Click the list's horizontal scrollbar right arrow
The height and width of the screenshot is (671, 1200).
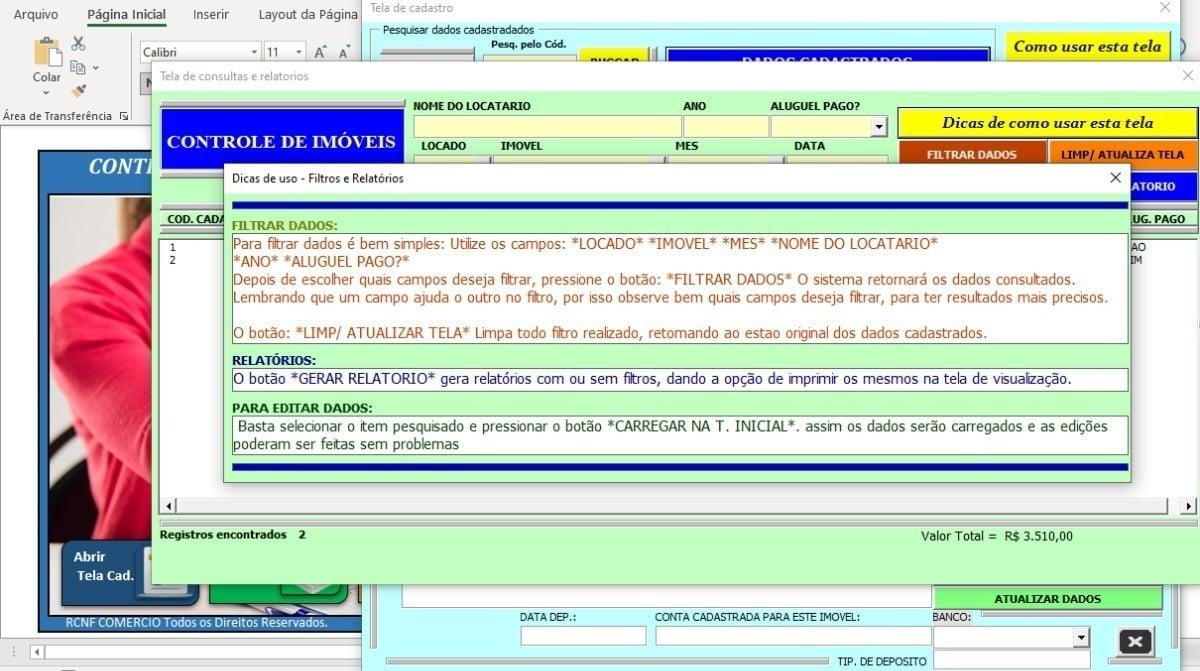[1189, 506]
